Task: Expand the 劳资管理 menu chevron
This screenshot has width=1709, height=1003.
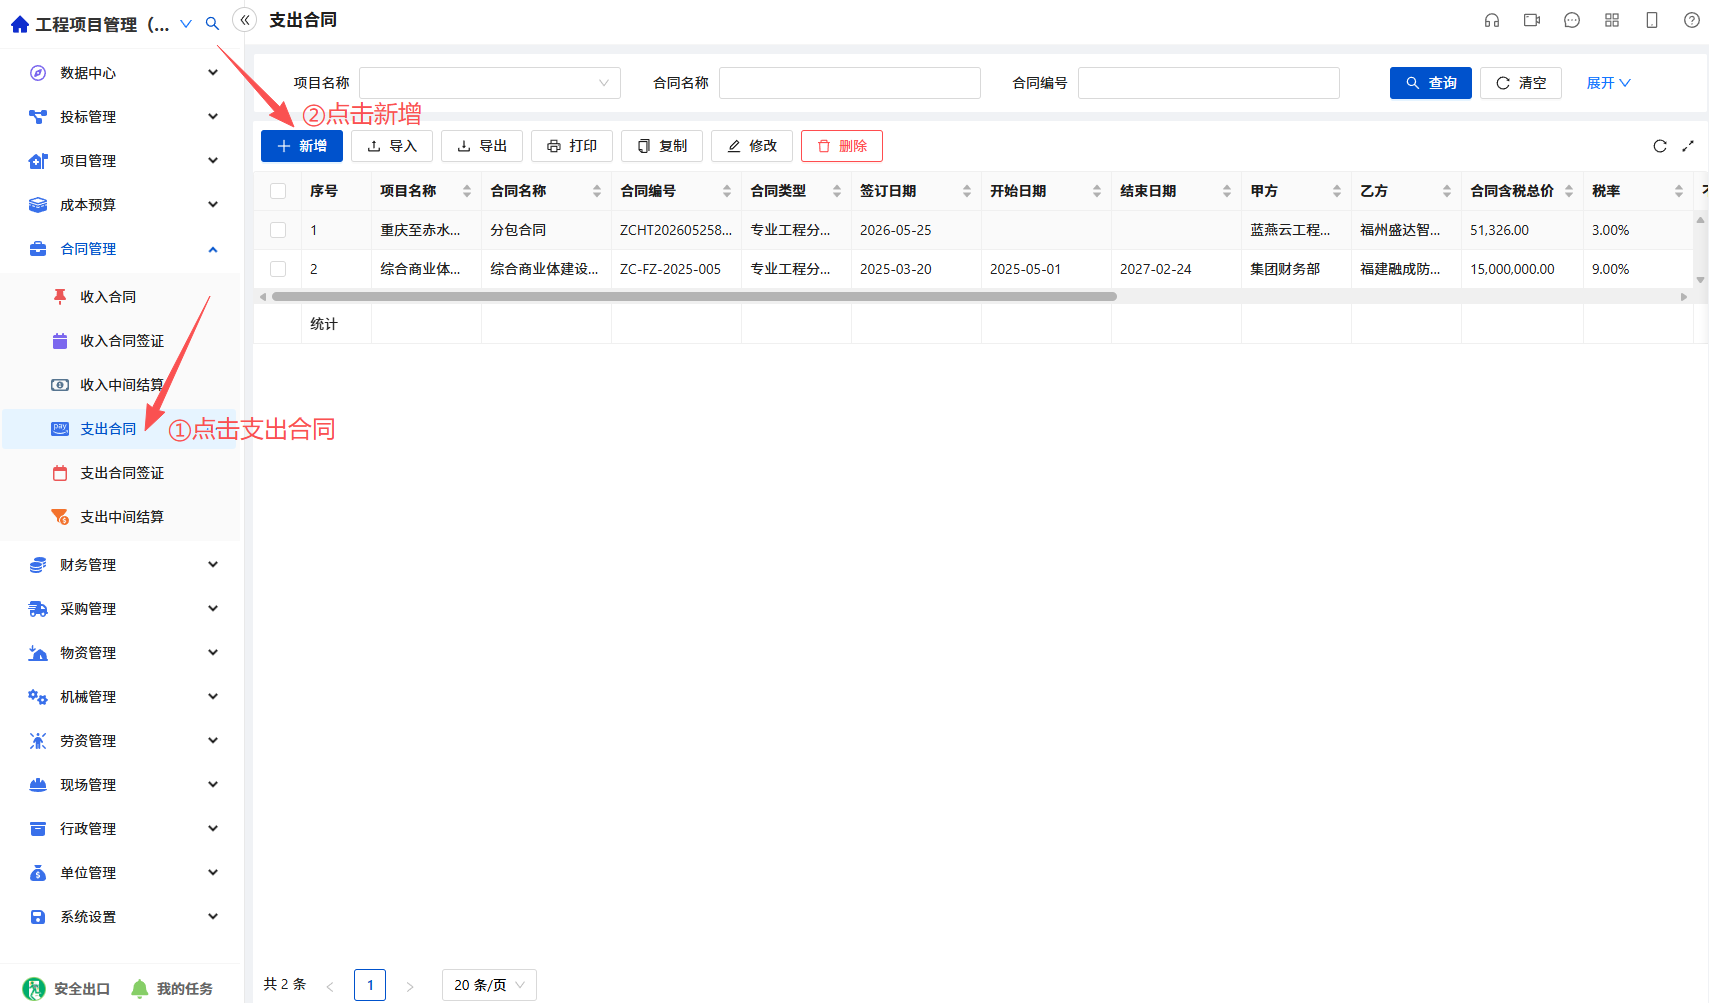Action: (x=213, y=741)
